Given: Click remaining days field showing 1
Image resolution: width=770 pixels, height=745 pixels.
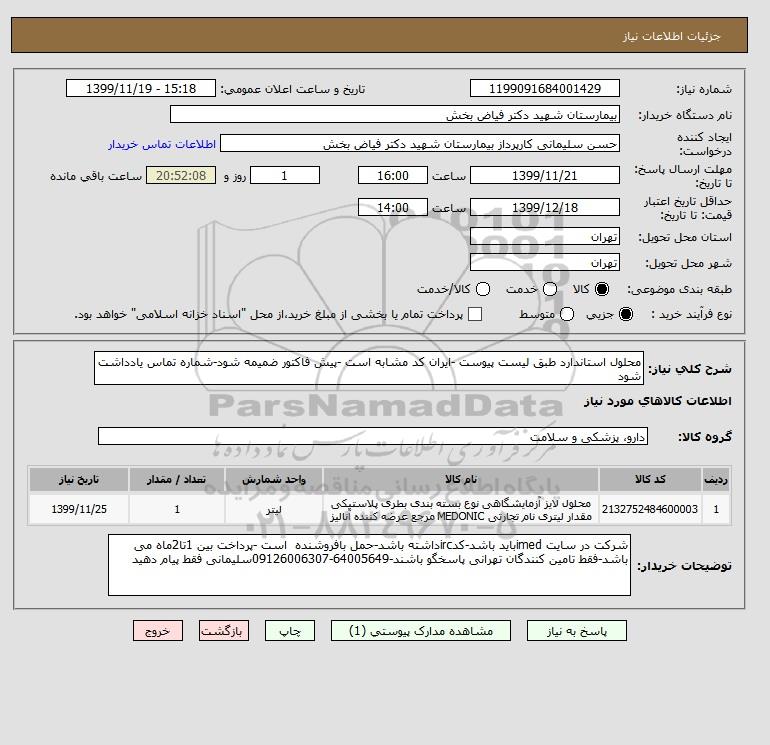Looking at the screenshot, I should click(x=285, y=175).
